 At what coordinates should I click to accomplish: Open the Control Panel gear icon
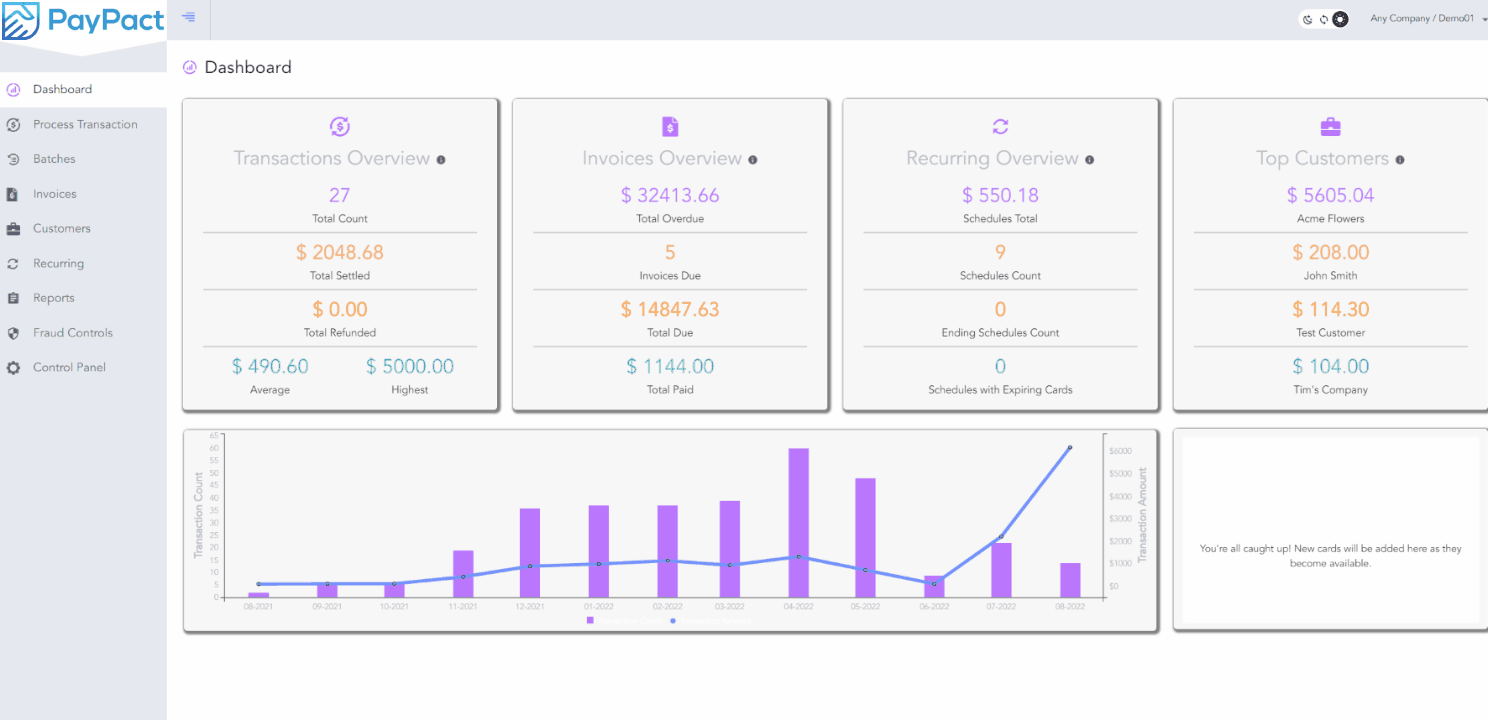click(x=13, y=367)
